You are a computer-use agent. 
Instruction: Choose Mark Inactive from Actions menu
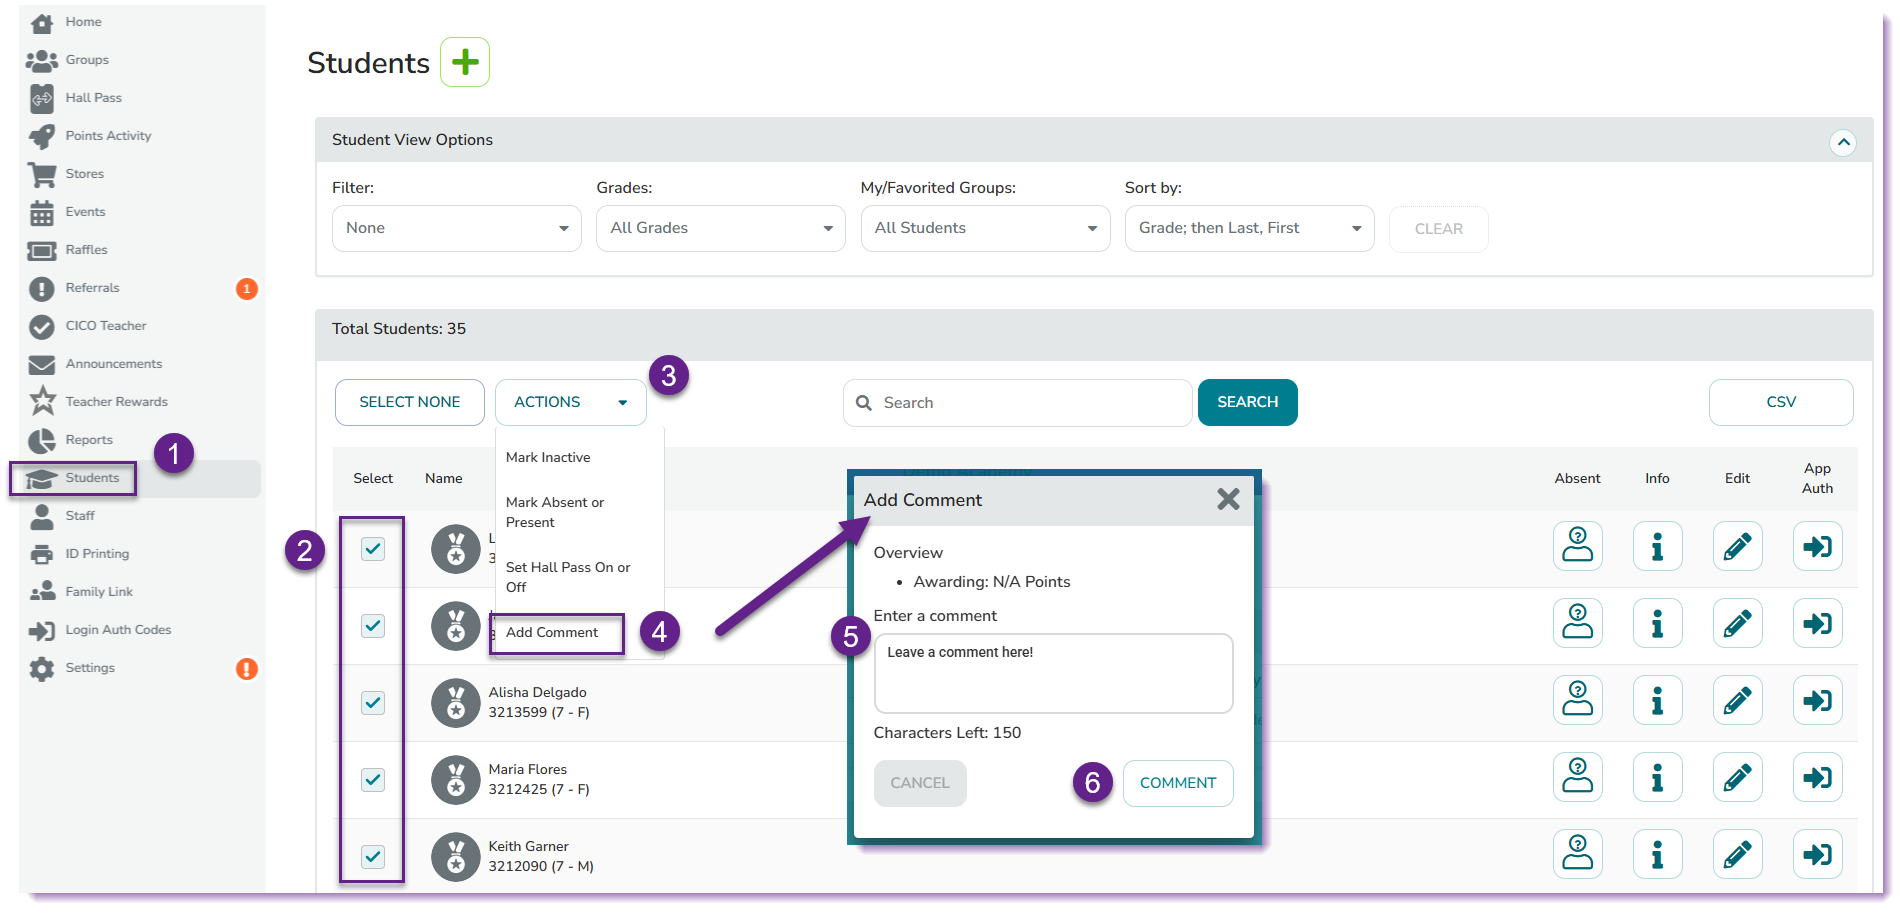coord(548,457)
